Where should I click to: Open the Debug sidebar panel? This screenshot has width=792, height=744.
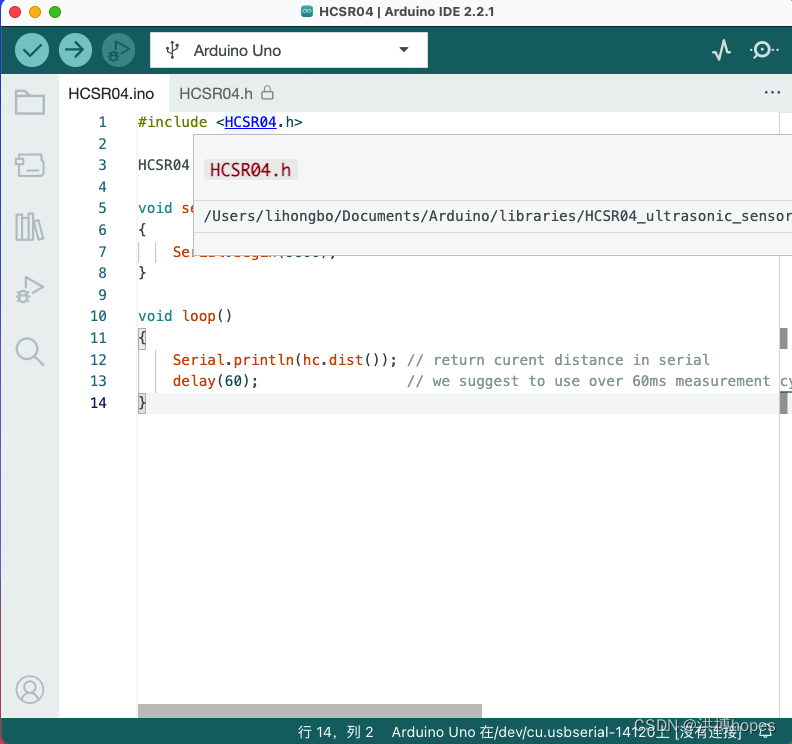pos(30,289)
